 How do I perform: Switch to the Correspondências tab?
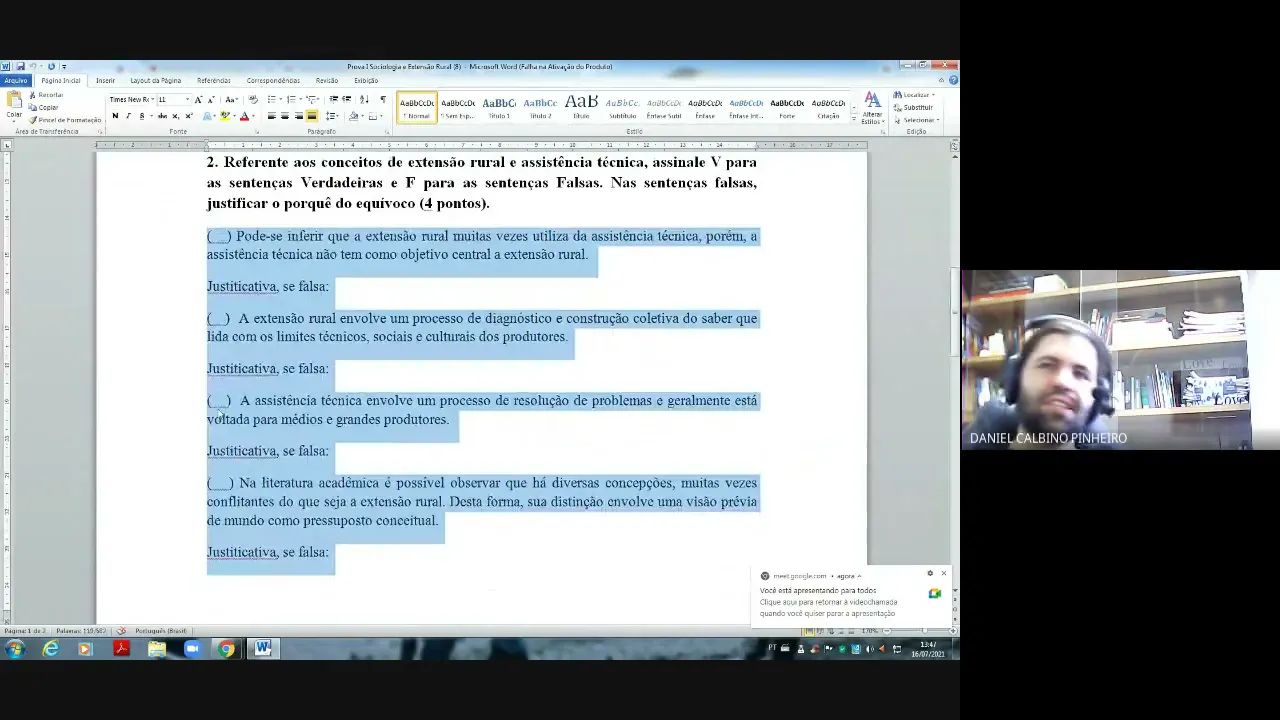[x=273, y=80]
